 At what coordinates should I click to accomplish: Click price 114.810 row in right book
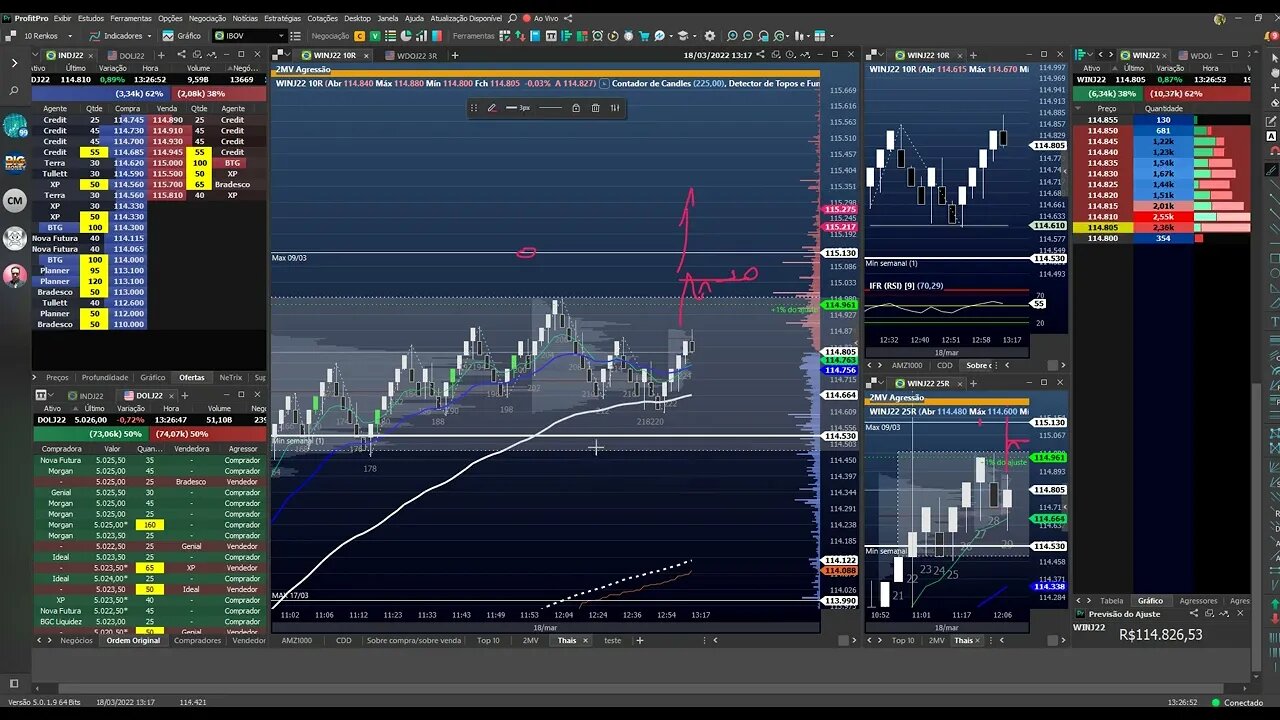1163,217
